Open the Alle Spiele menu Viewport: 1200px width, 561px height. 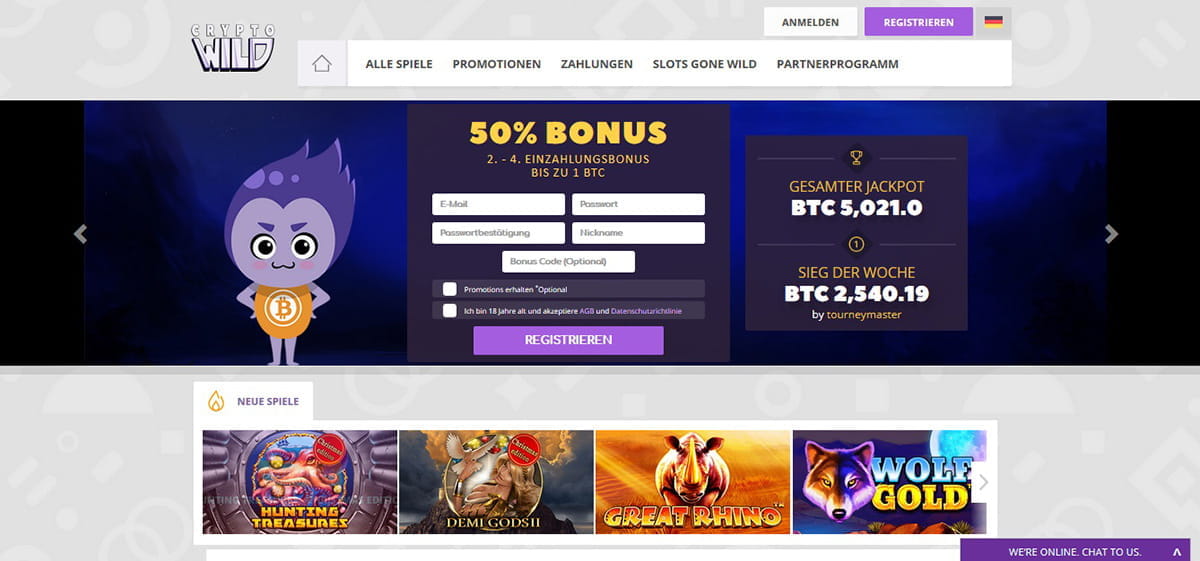click(x=399, y=64)
